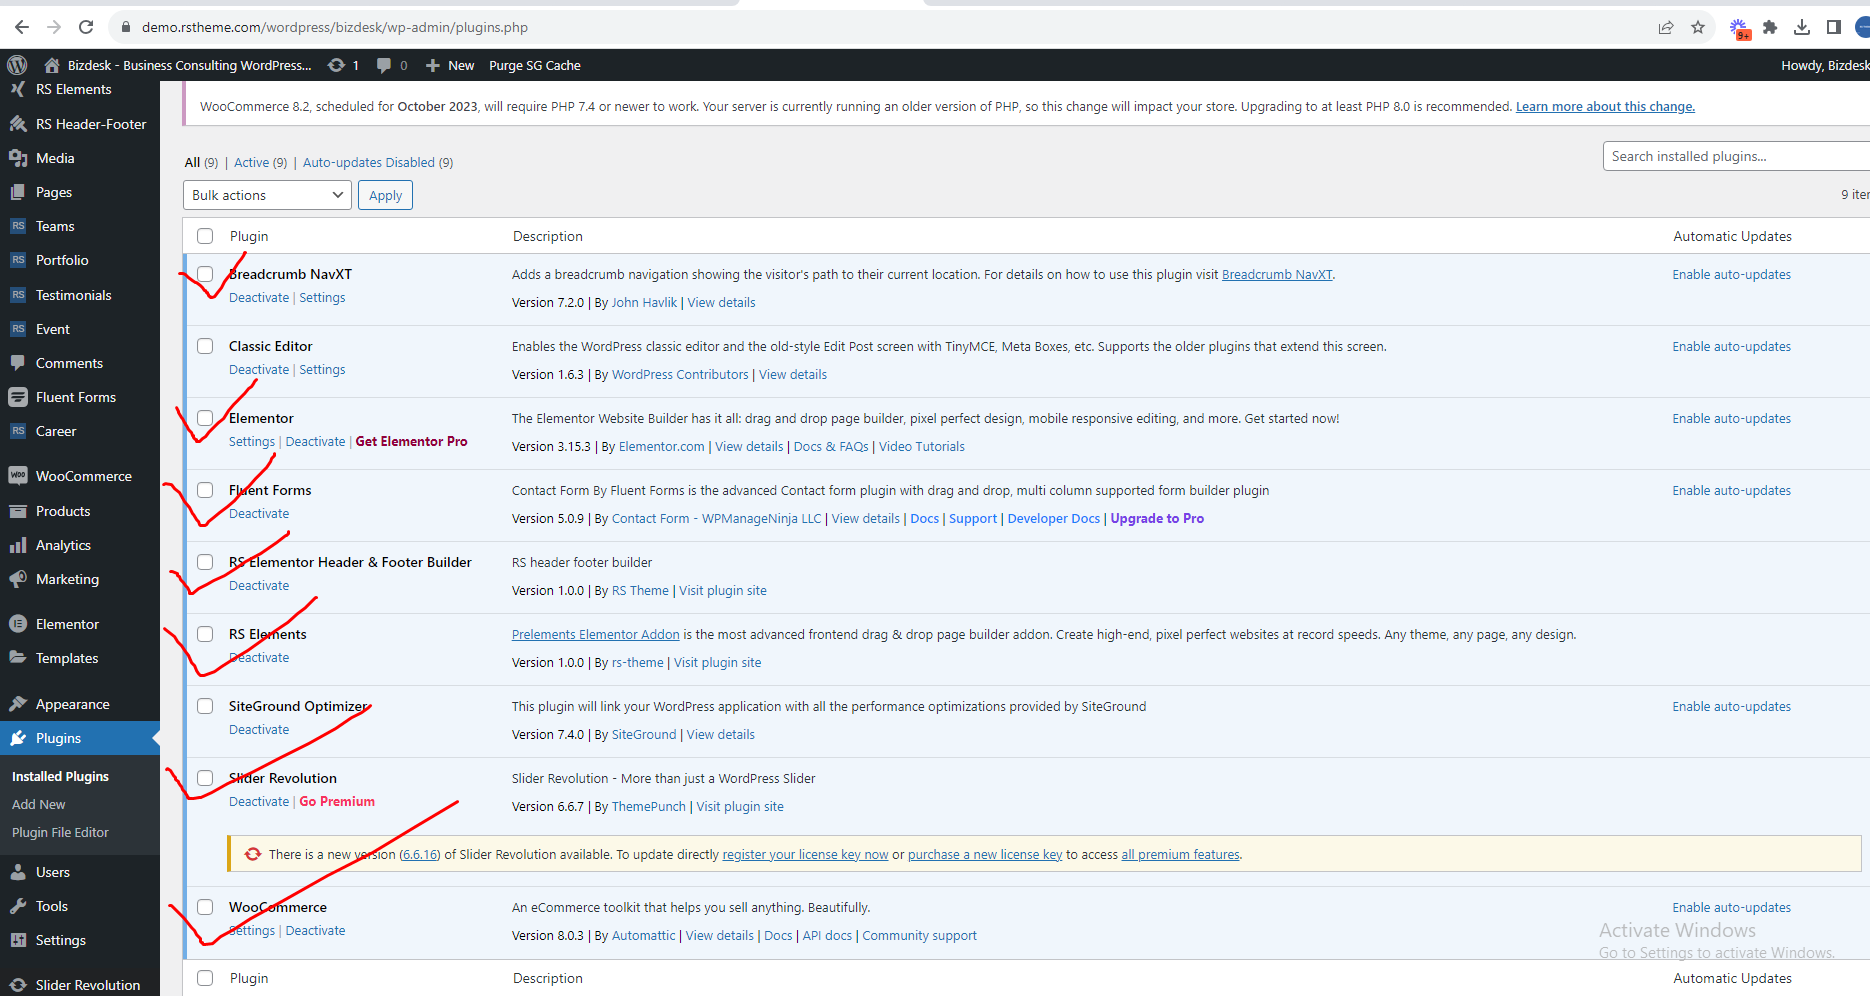The image size is (1870, 996).
Task: Click the Elementor sidebar icon
Action: pos(18,624)
